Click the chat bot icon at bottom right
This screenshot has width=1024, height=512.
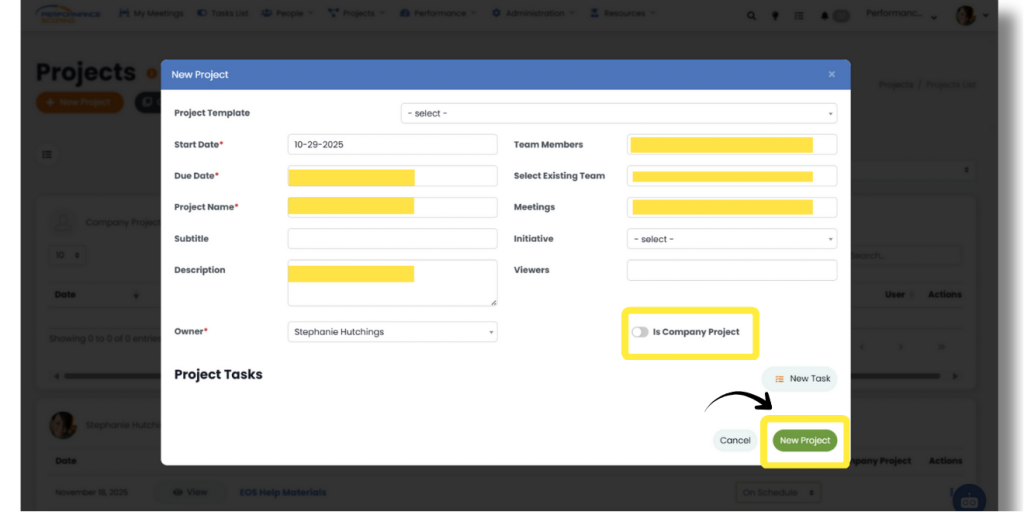tap(968, 499)
